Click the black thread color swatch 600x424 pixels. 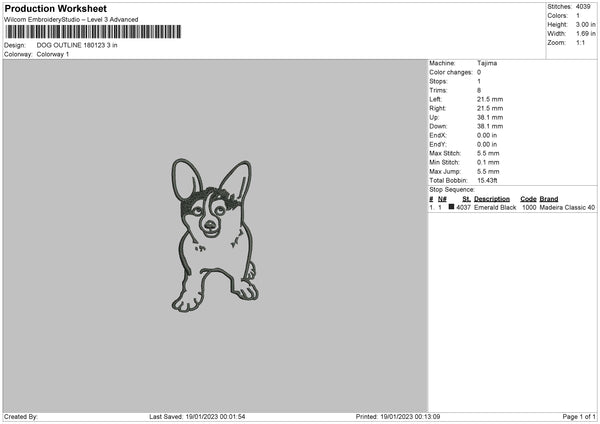click(x=452, y=208)
